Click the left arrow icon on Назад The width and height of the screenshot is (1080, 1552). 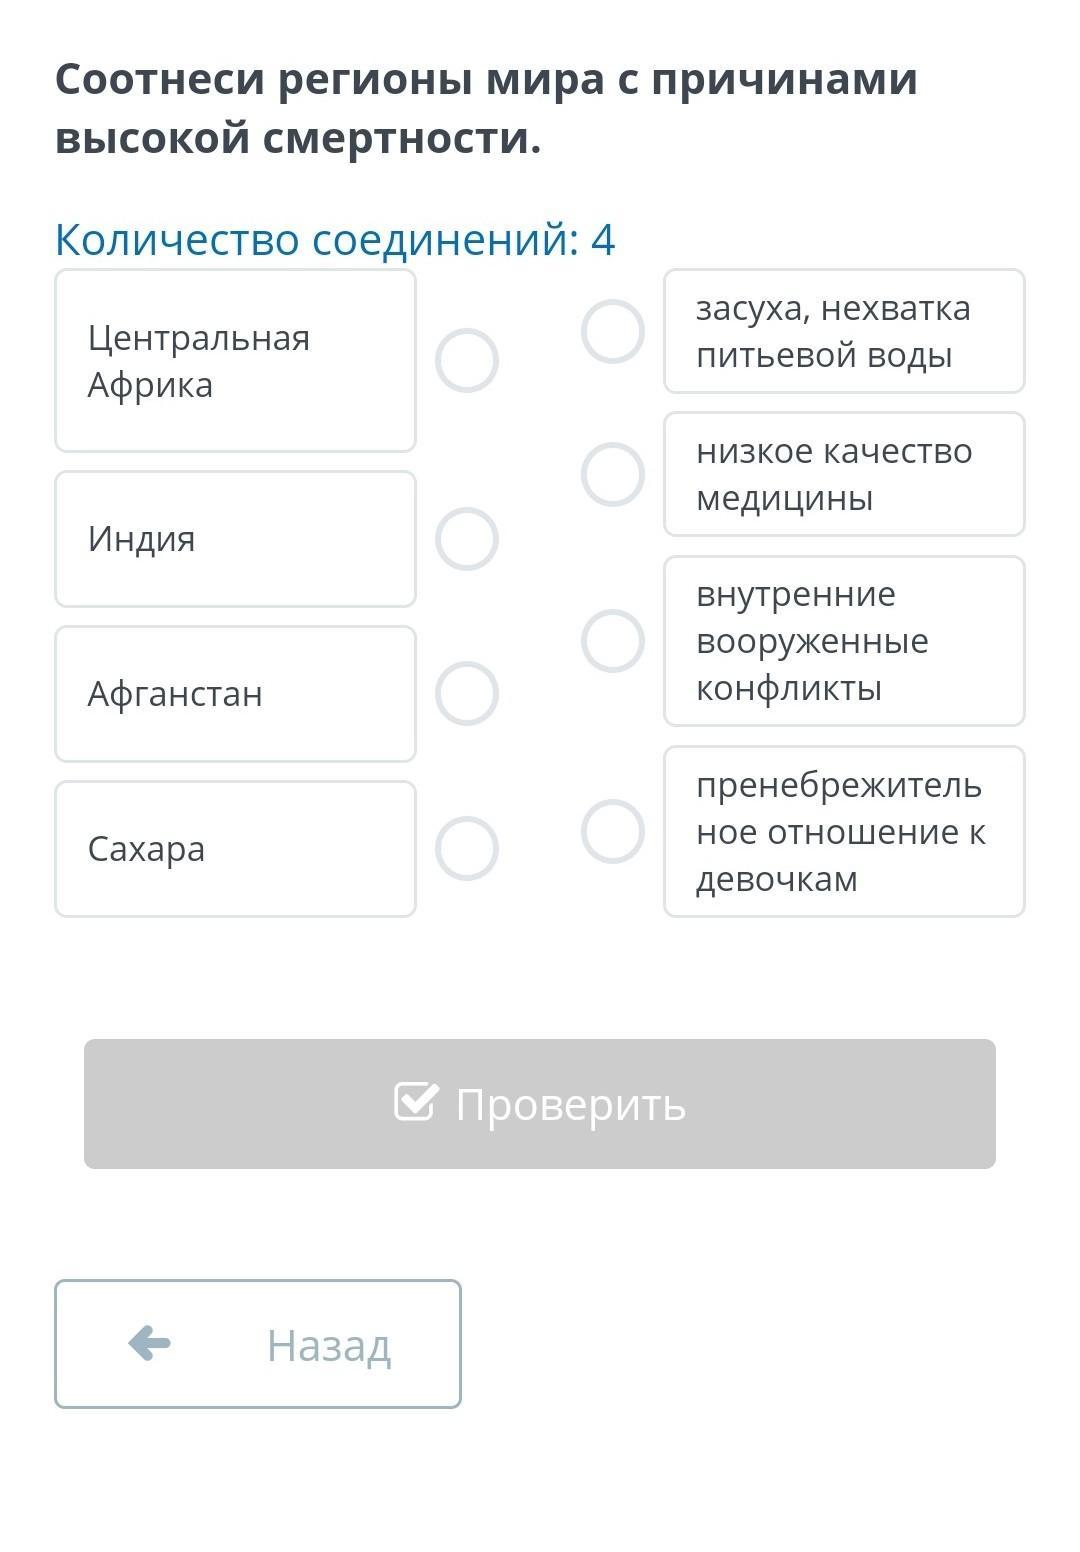point(150,1343)
